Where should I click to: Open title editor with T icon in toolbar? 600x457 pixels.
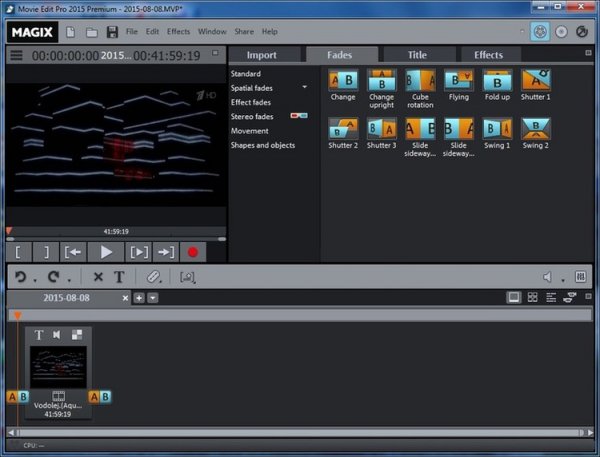pos(119,276)
